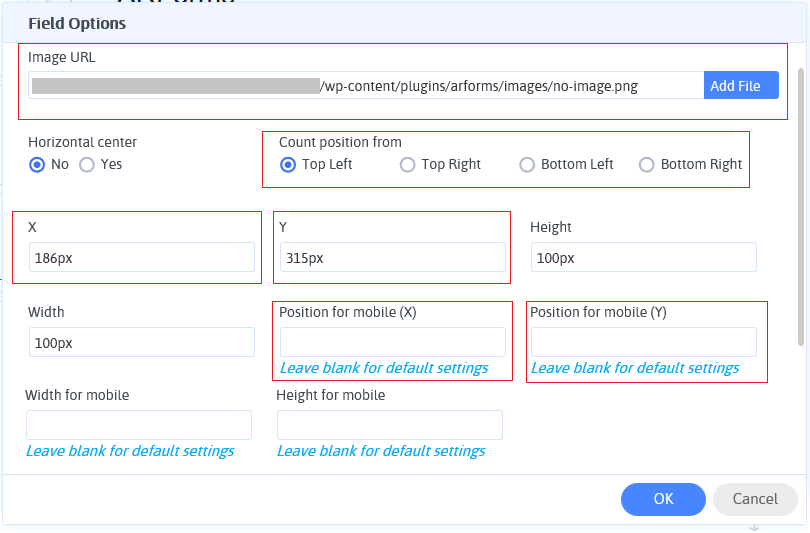This screenshot has width=810, height=533.
Task: Click the X position input field
Action: [x=141, y=257]
